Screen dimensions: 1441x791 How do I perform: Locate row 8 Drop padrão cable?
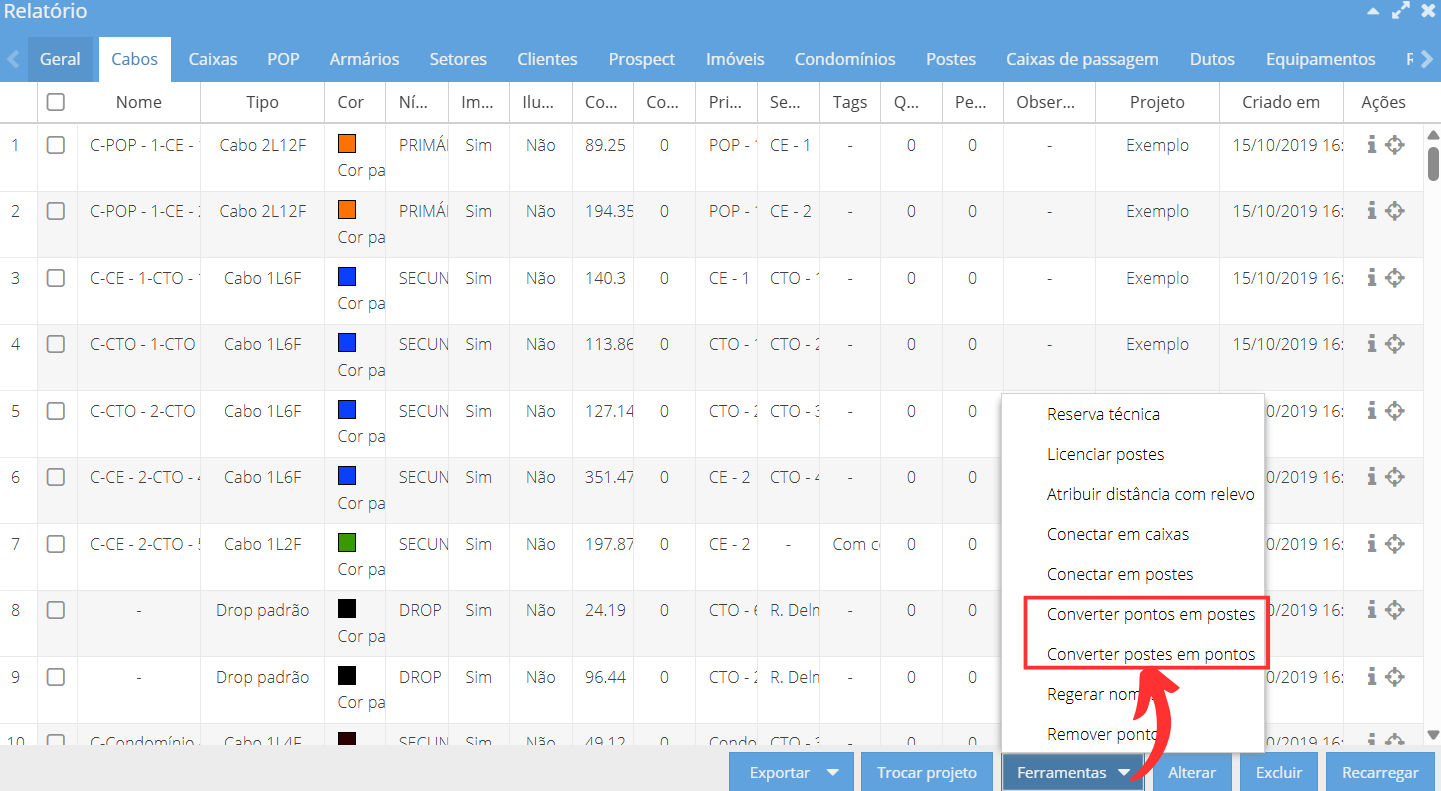(x=1395, y=610)
